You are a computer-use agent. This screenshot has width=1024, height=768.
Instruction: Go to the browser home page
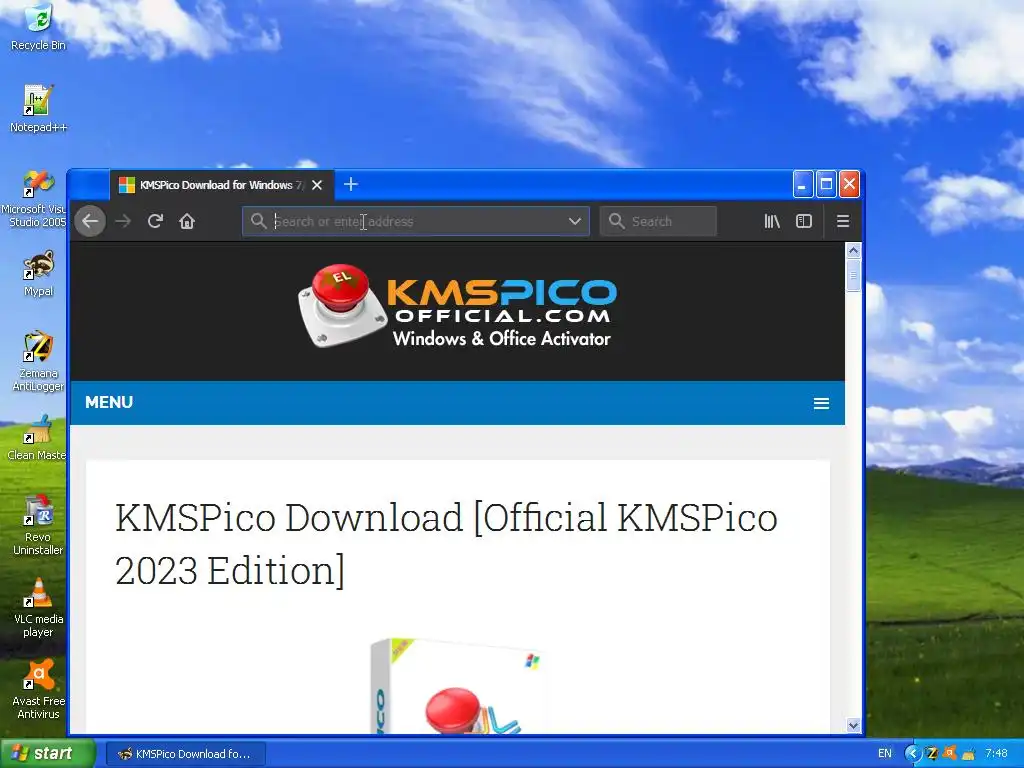(187, 221)
